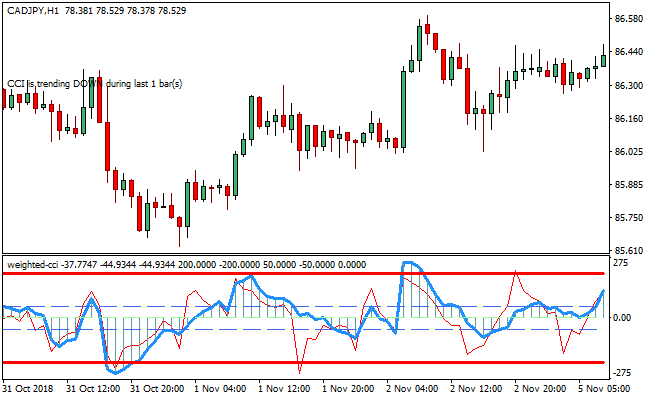Click the 1 Nov 20:00 time label
Image resolution: width=650 pixels, height=400 pixels.
348,389
